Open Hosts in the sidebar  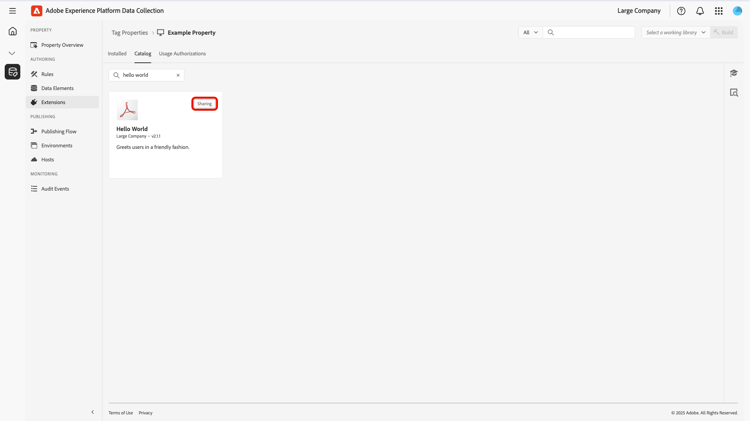tap(62, 159)
